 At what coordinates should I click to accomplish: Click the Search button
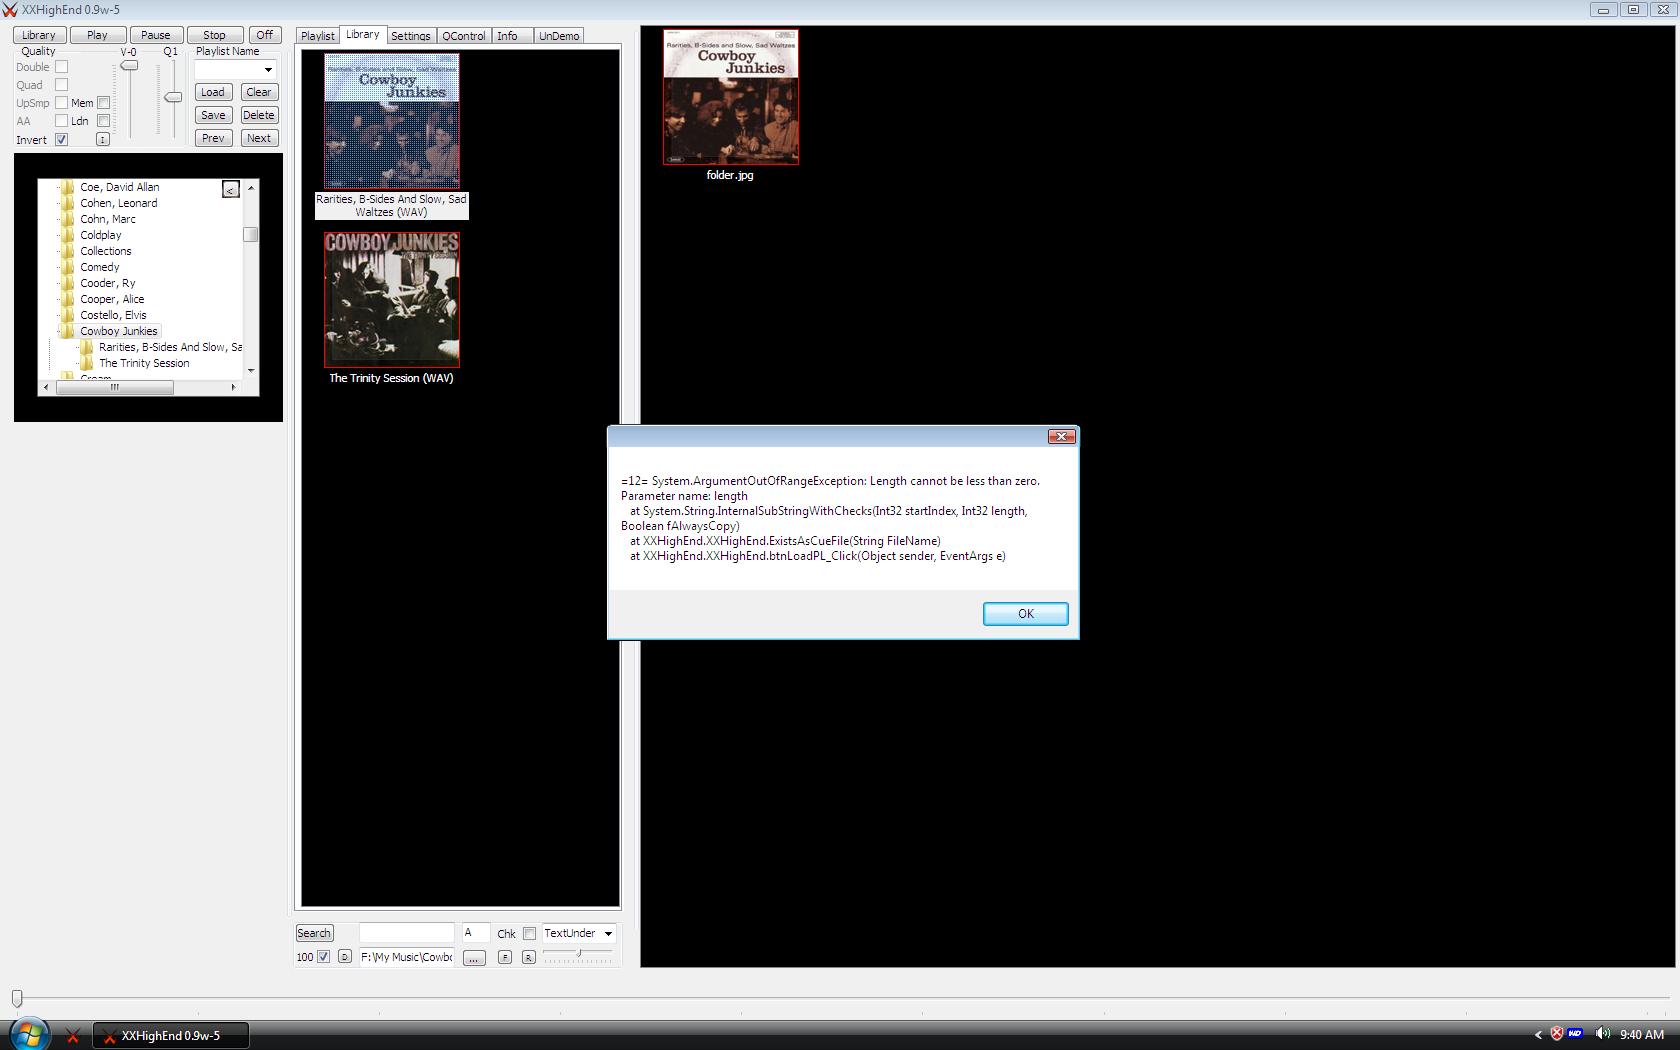coord(314,933)
